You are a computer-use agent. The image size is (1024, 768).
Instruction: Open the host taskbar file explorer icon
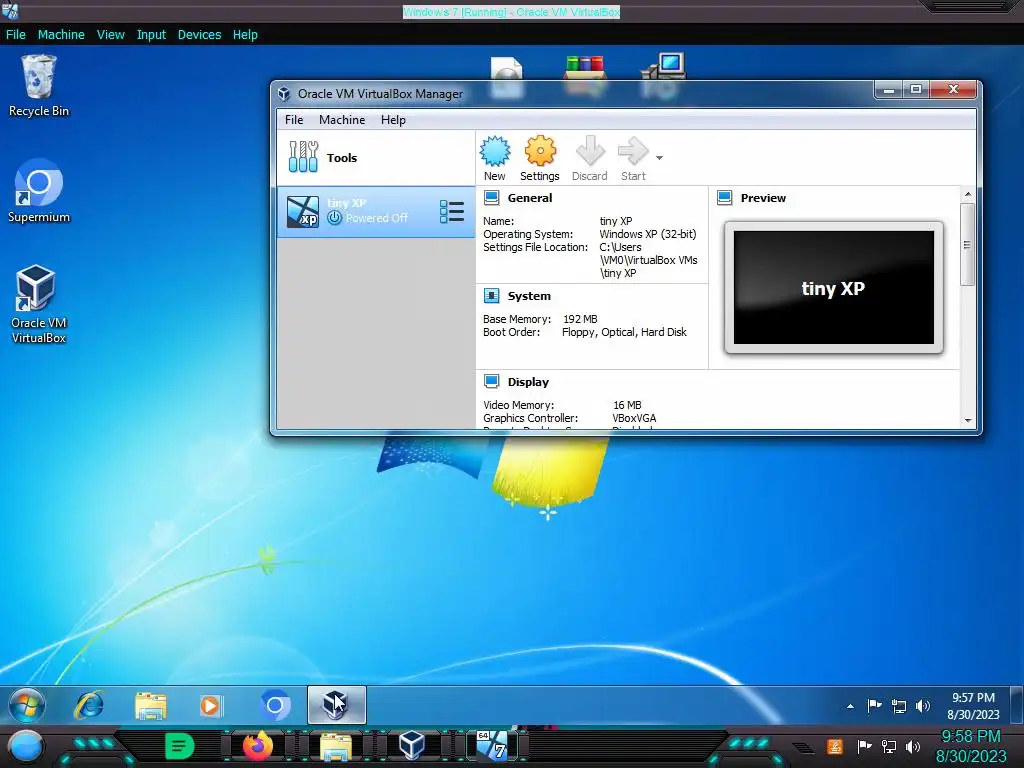point(336,746)
